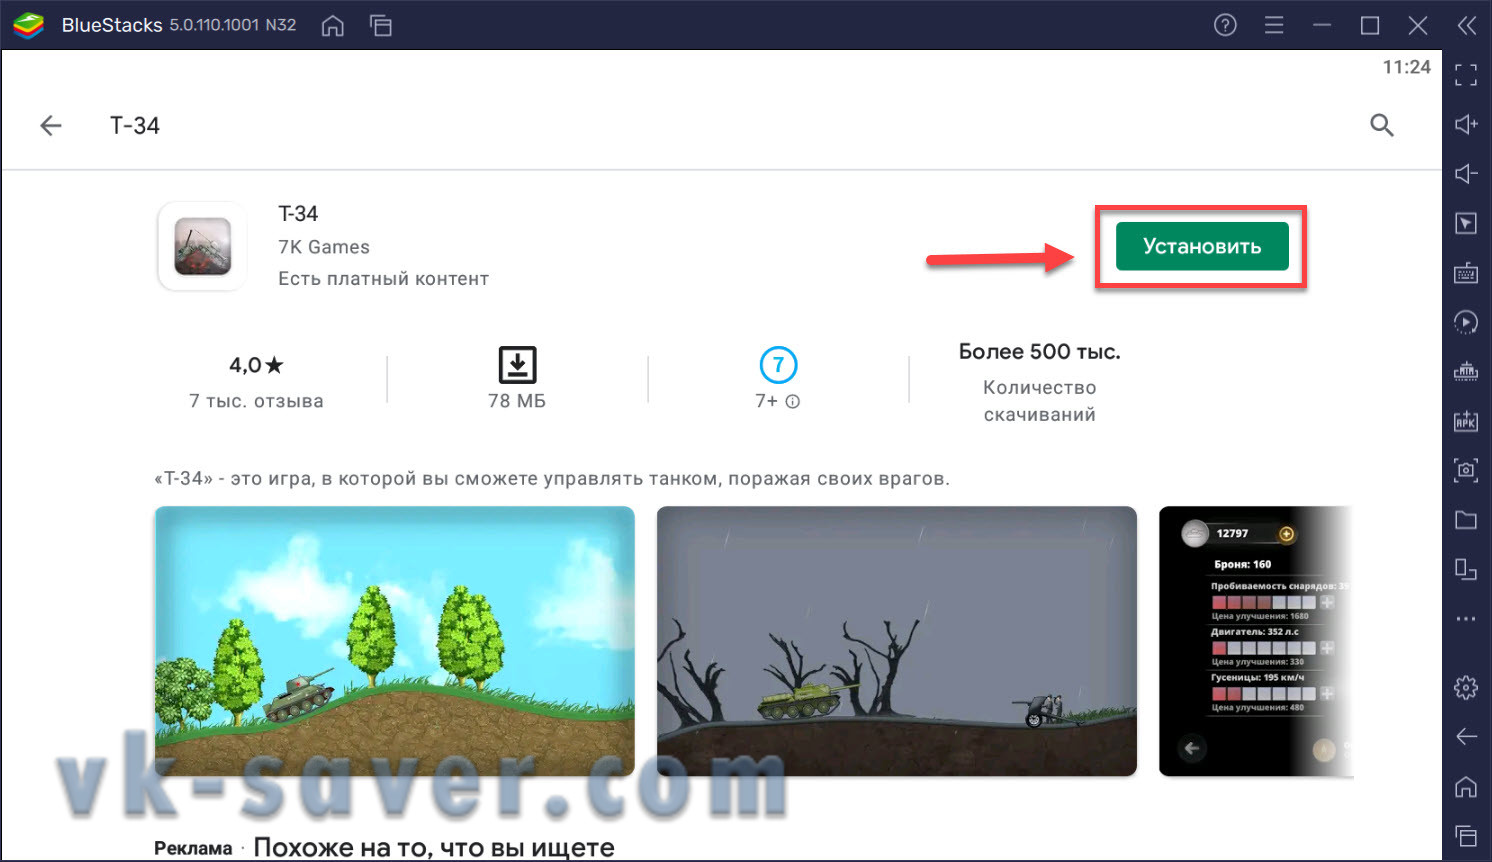The height and width of the screenshot is (862, 1492).
Task: Open the tank upgrades screenshot
Action: coord(1256,641)
